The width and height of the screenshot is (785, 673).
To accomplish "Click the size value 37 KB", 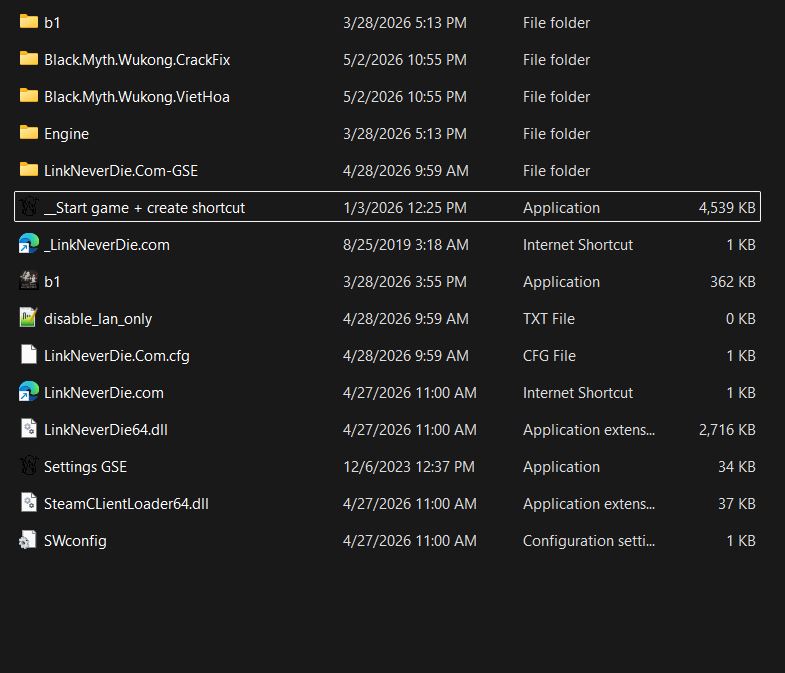I will point(737,504).
